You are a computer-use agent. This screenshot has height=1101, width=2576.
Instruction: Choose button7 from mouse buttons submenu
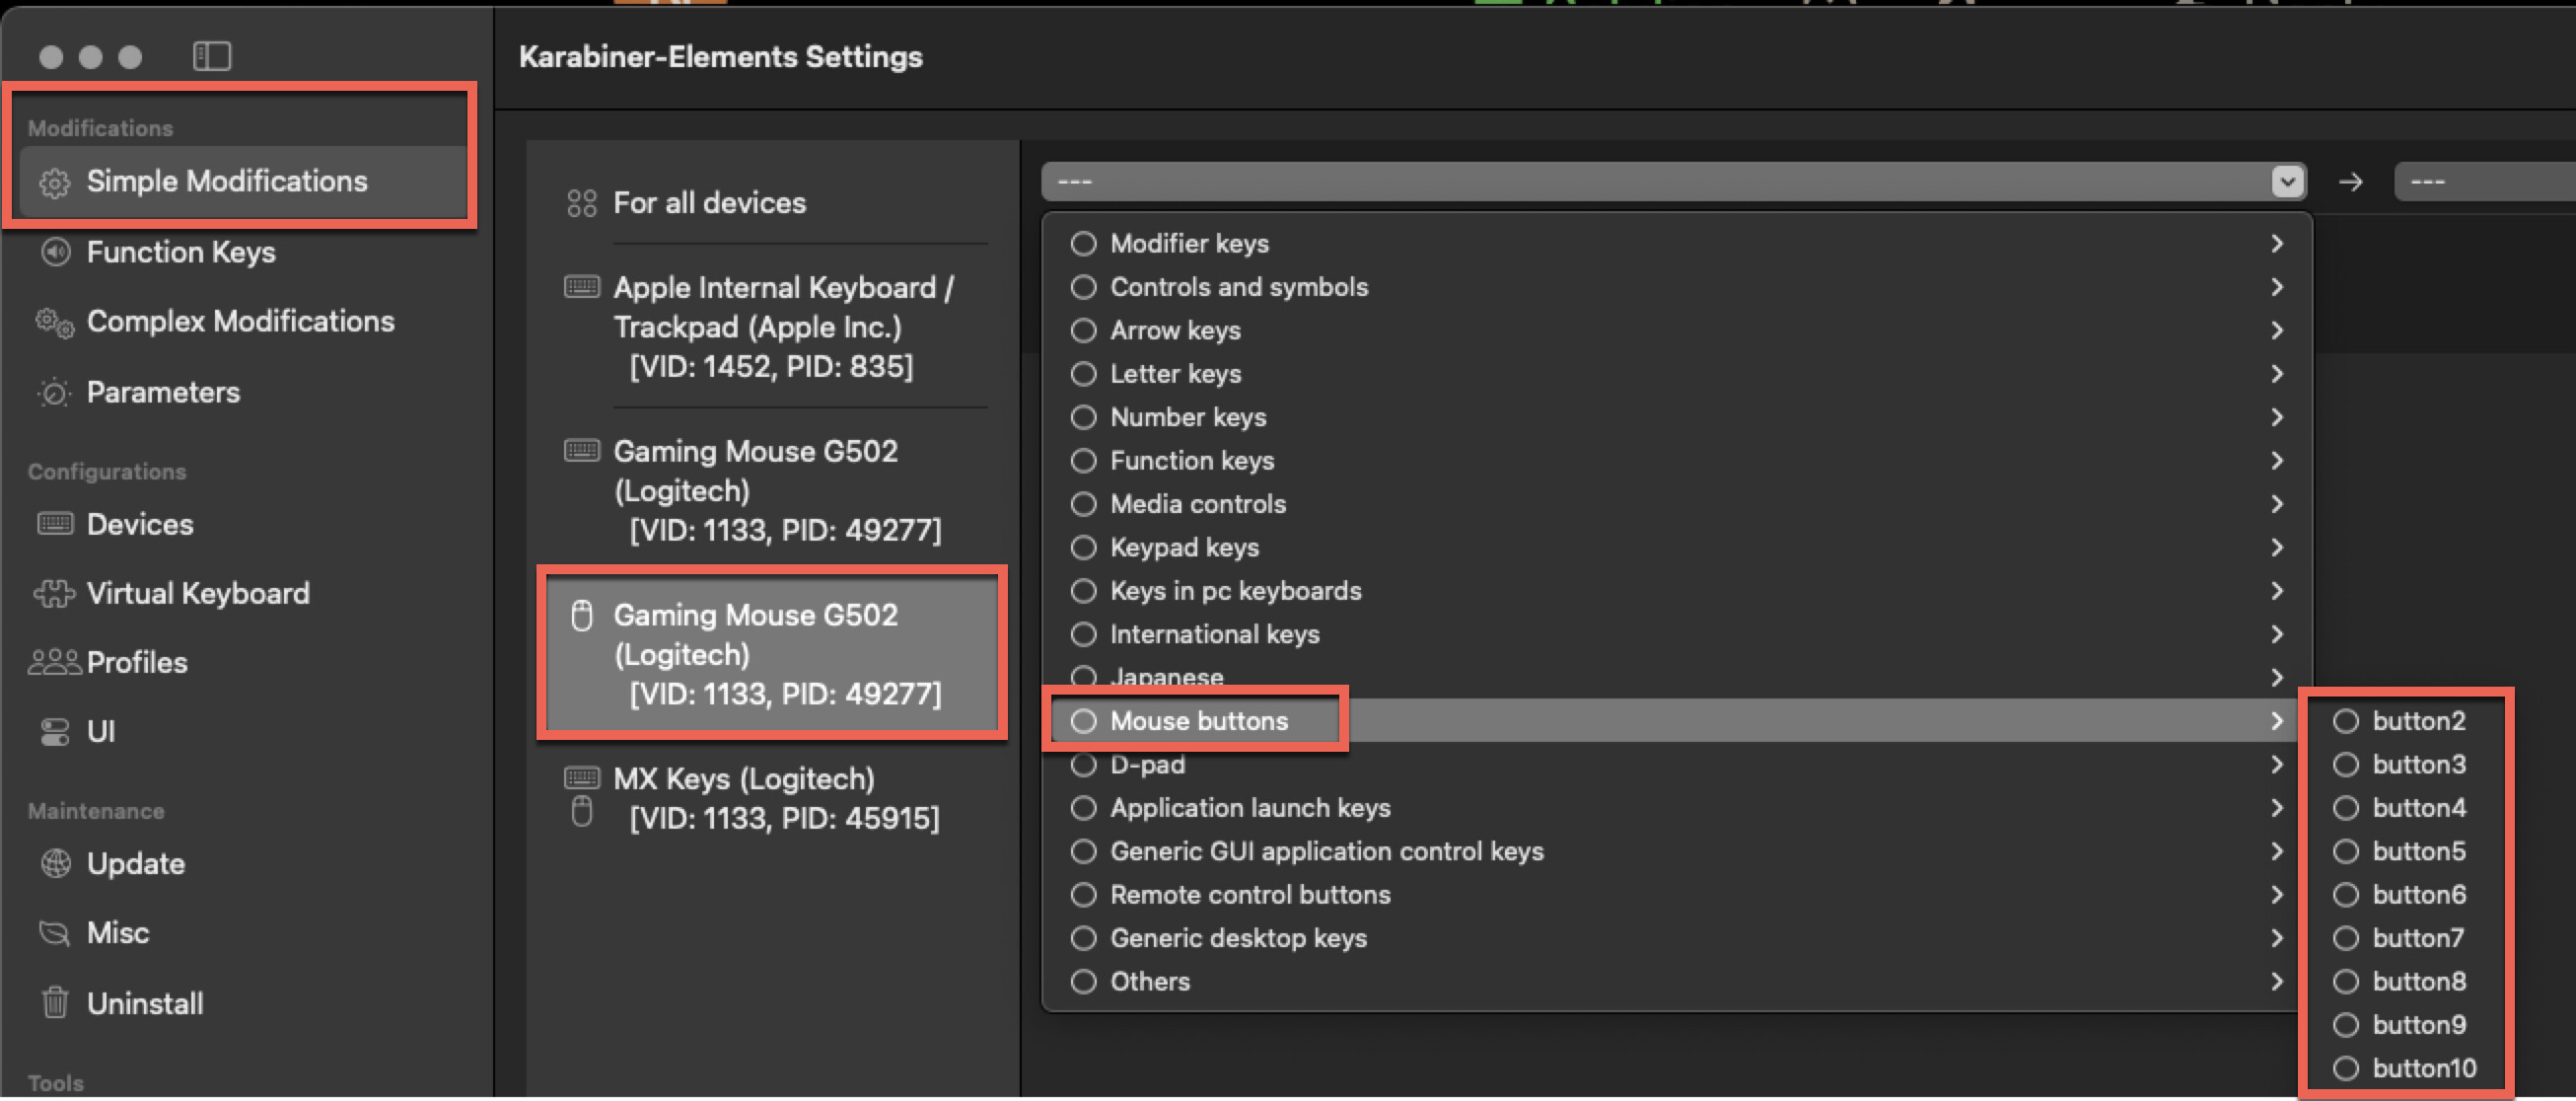click(x=2417, y=938)
